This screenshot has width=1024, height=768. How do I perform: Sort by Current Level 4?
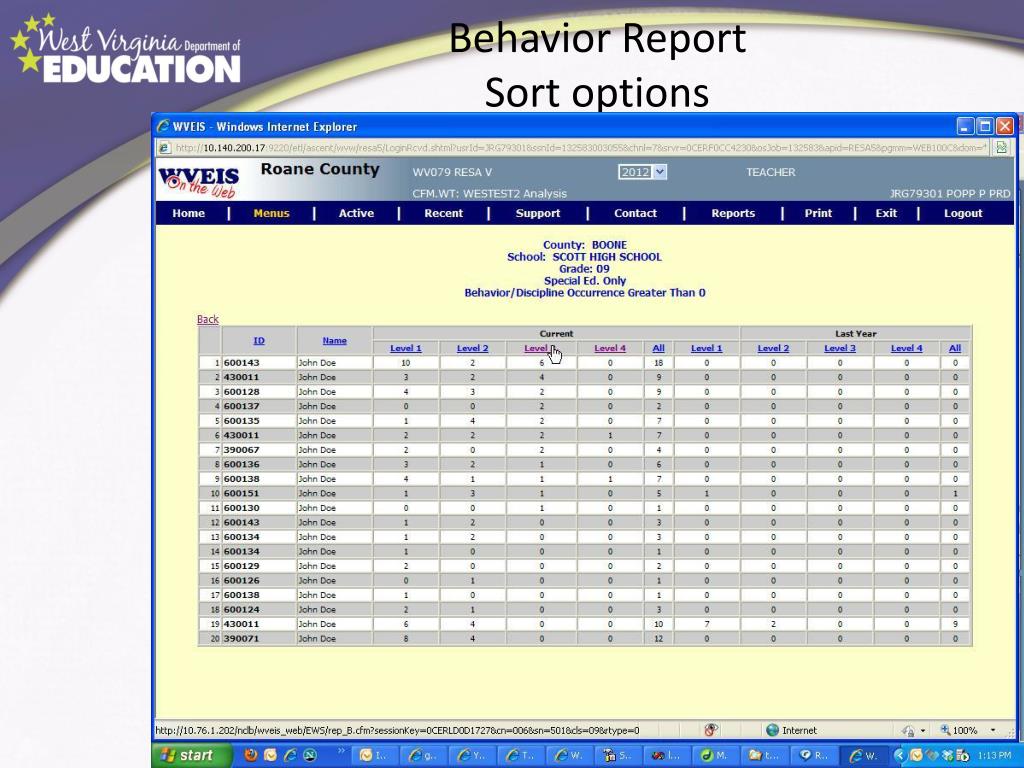610,349
